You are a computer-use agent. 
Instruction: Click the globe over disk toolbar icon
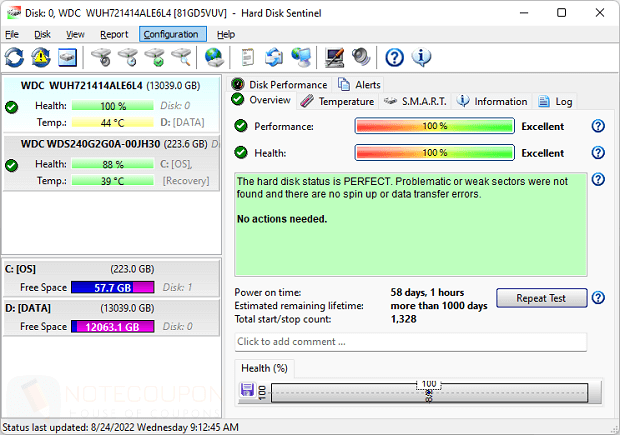[x=214, y=57]
